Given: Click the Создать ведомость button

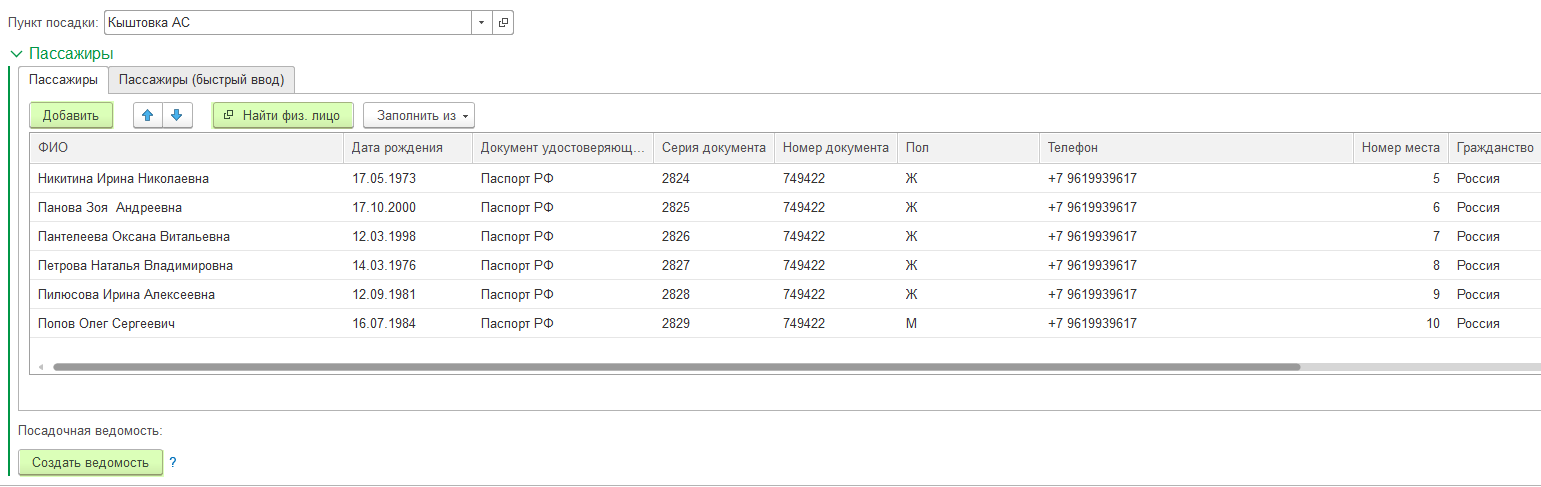Looking at the screenshot, I should click(90, 463).
